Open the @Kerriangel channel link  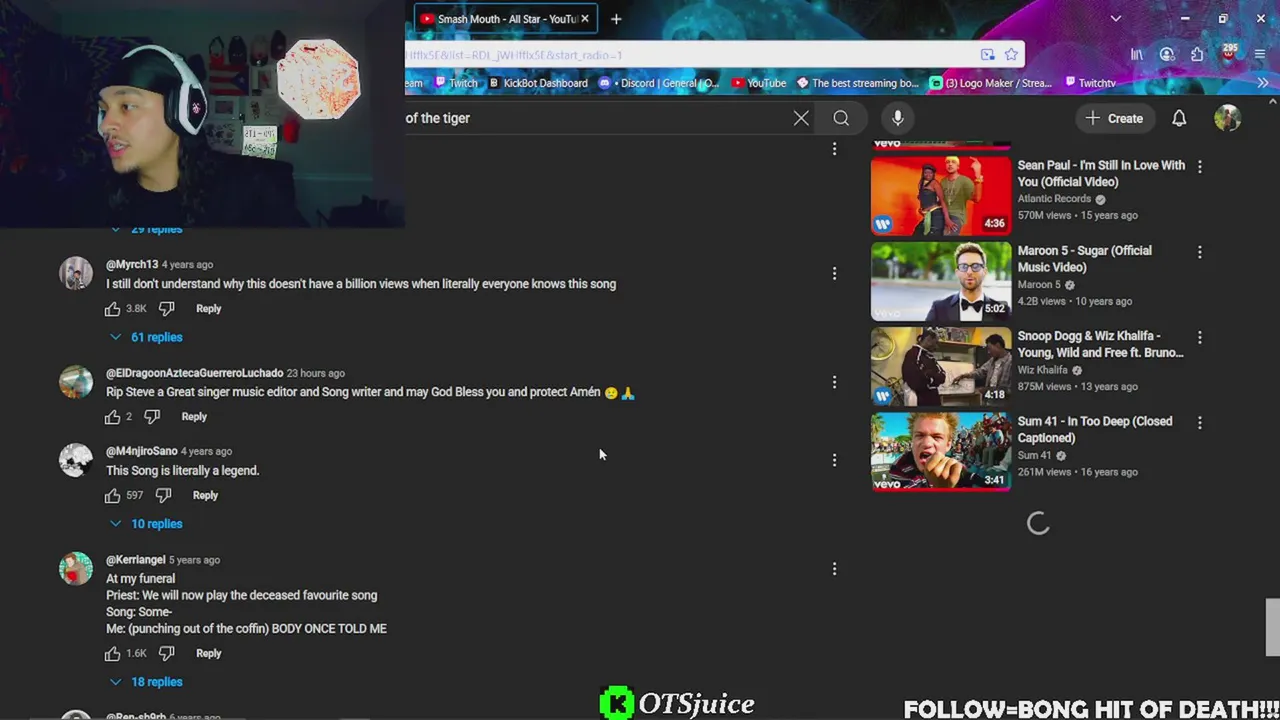[136, 560]
